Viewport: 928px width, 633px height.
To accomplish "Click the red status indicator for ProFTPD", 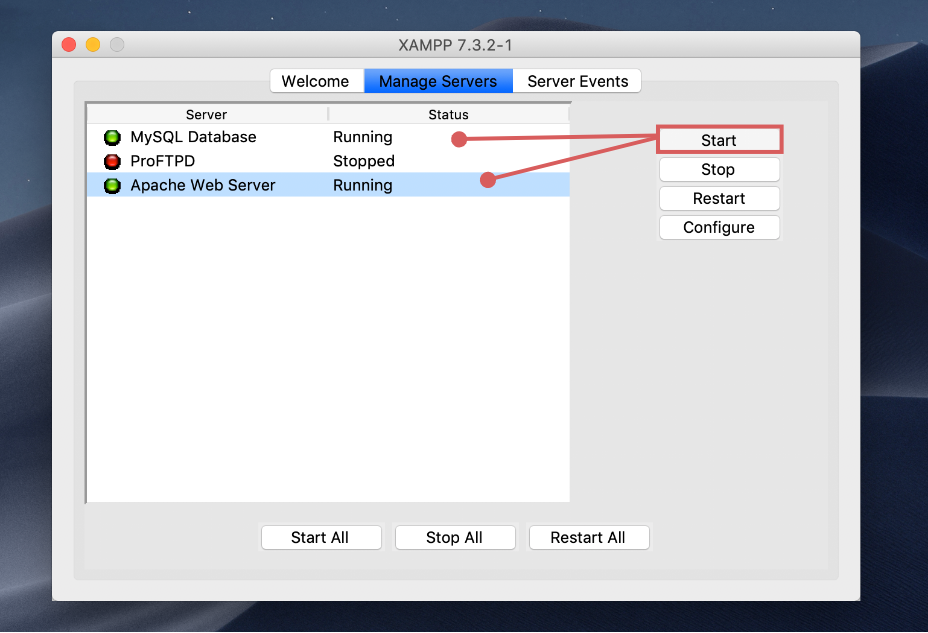I will coord(112,161).
